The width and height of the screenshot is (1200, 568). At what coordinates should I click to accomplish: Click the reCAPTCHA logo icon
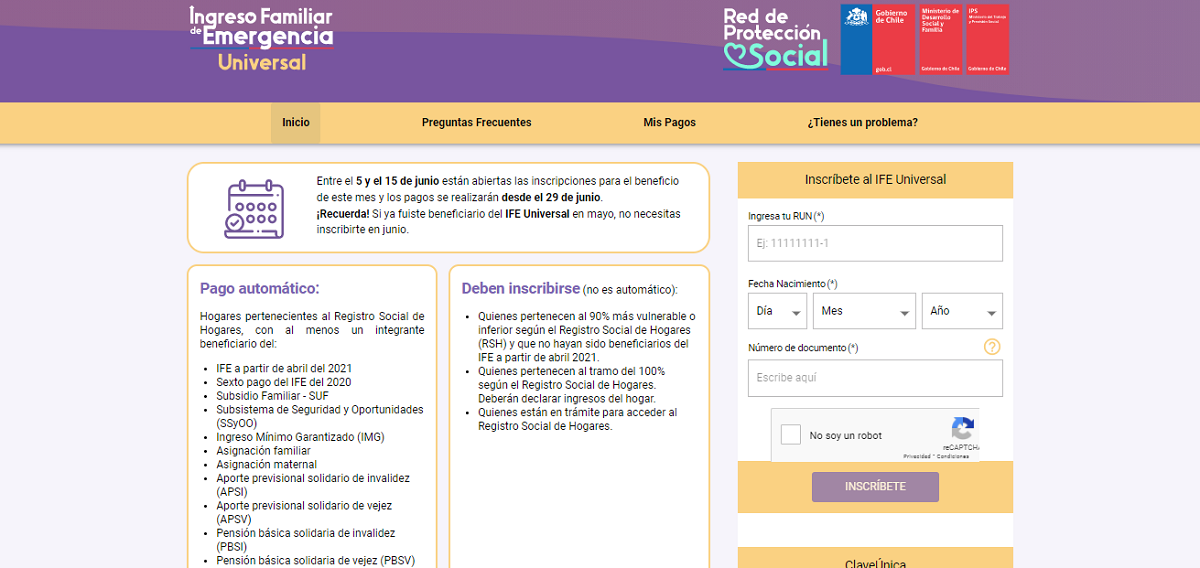tap(962, 429)
